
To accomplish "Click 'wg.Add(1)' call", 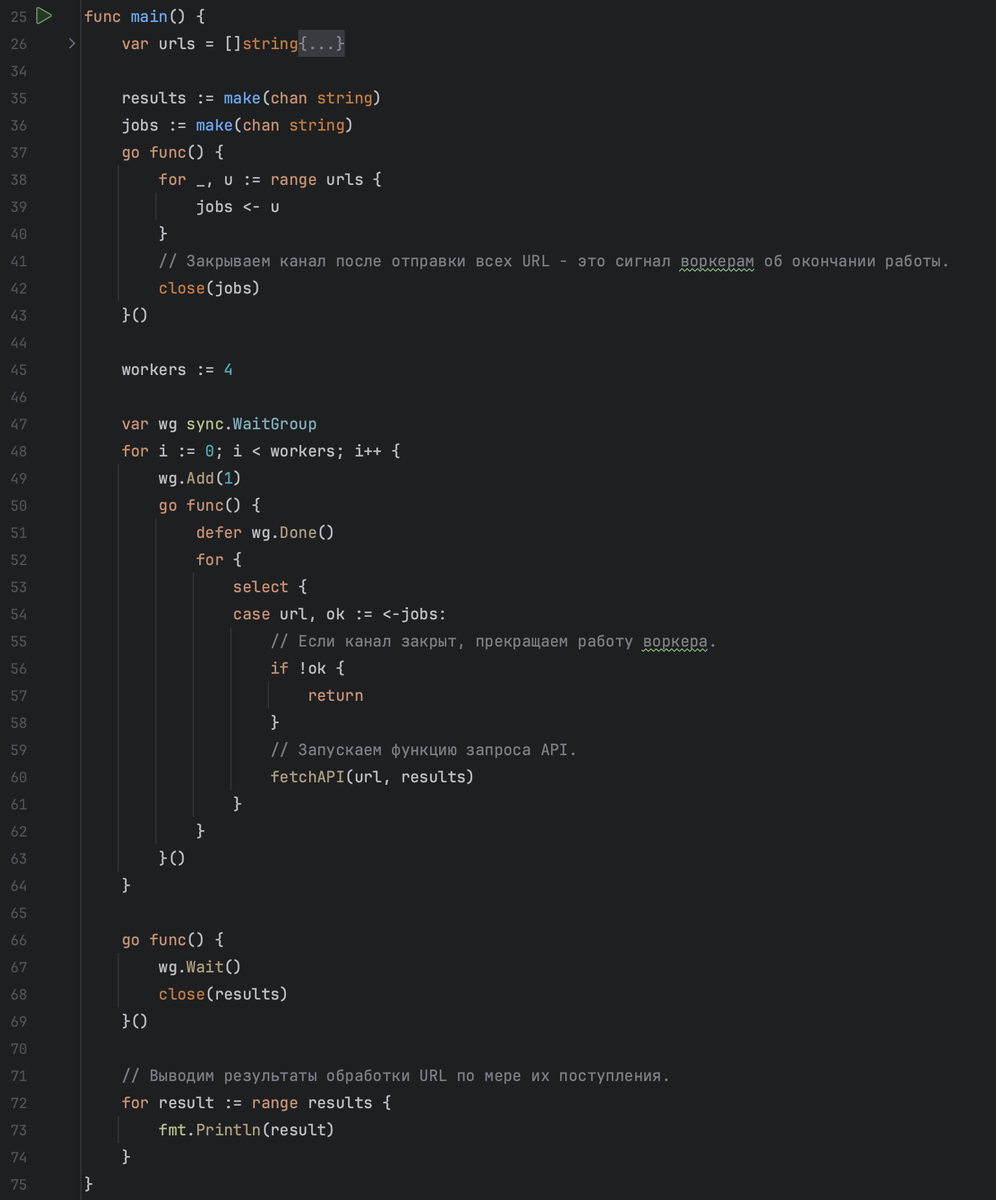I will point(200,478).
